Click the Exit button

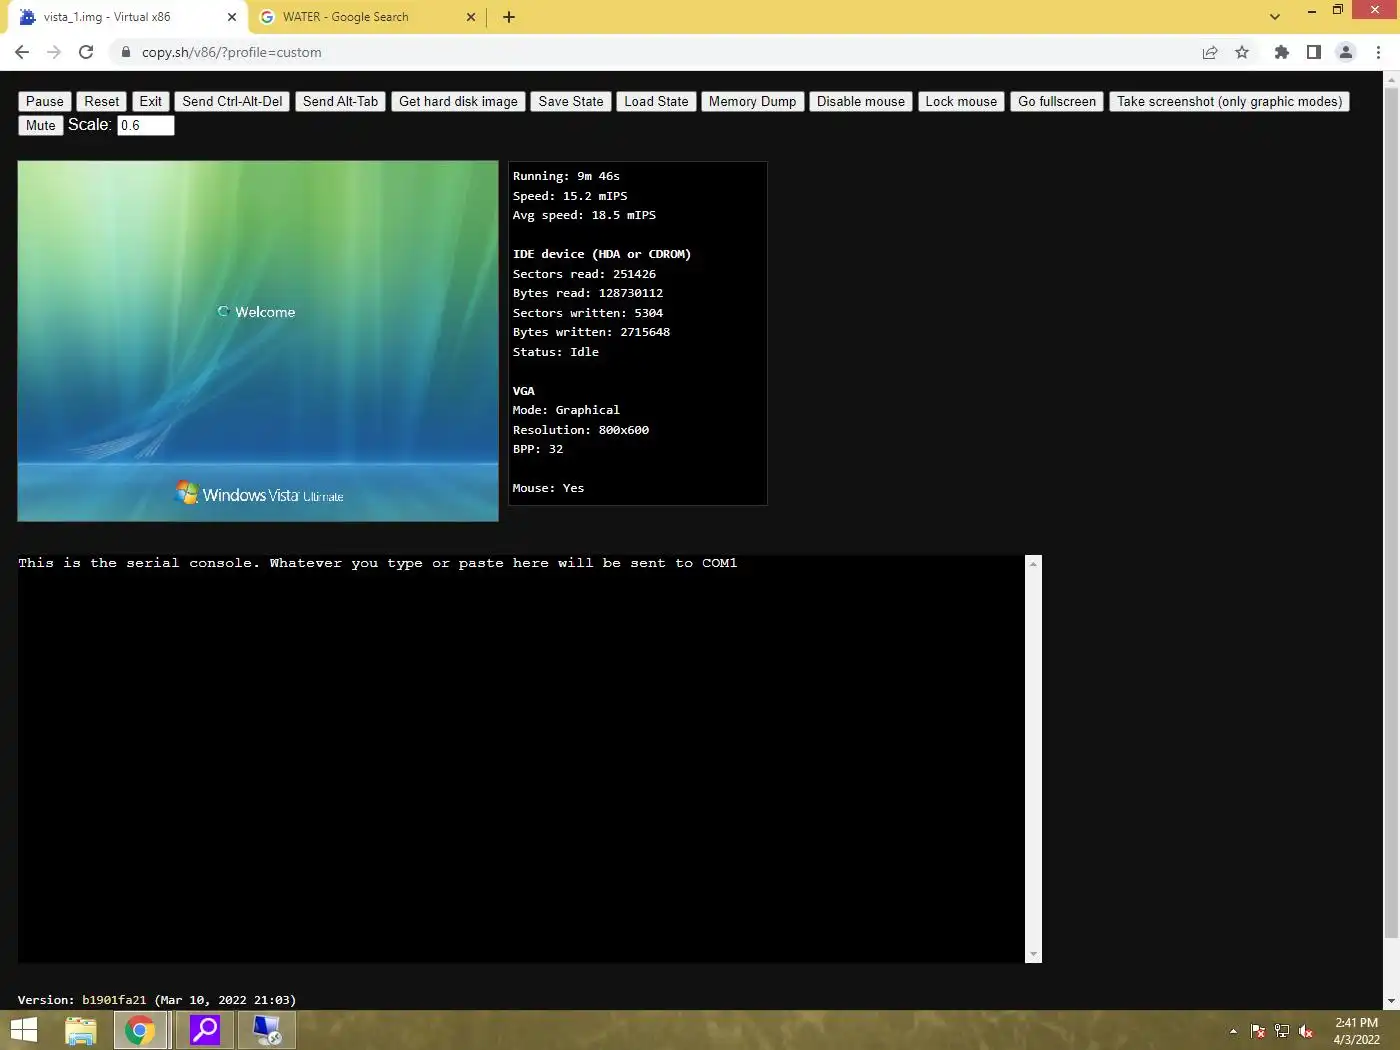(x=151, y=101)
